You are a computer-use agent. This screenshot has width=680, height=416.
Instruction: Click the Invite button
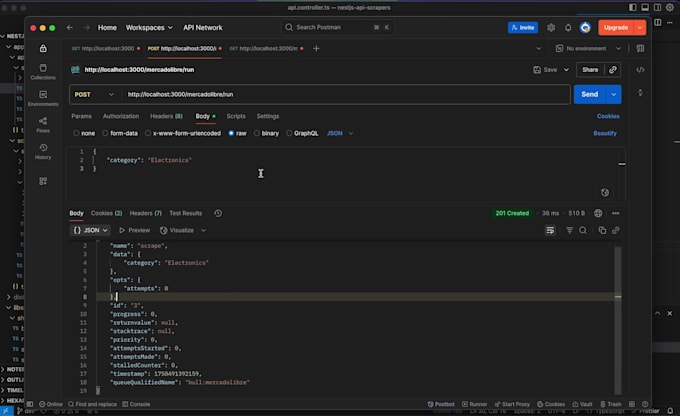523,27
